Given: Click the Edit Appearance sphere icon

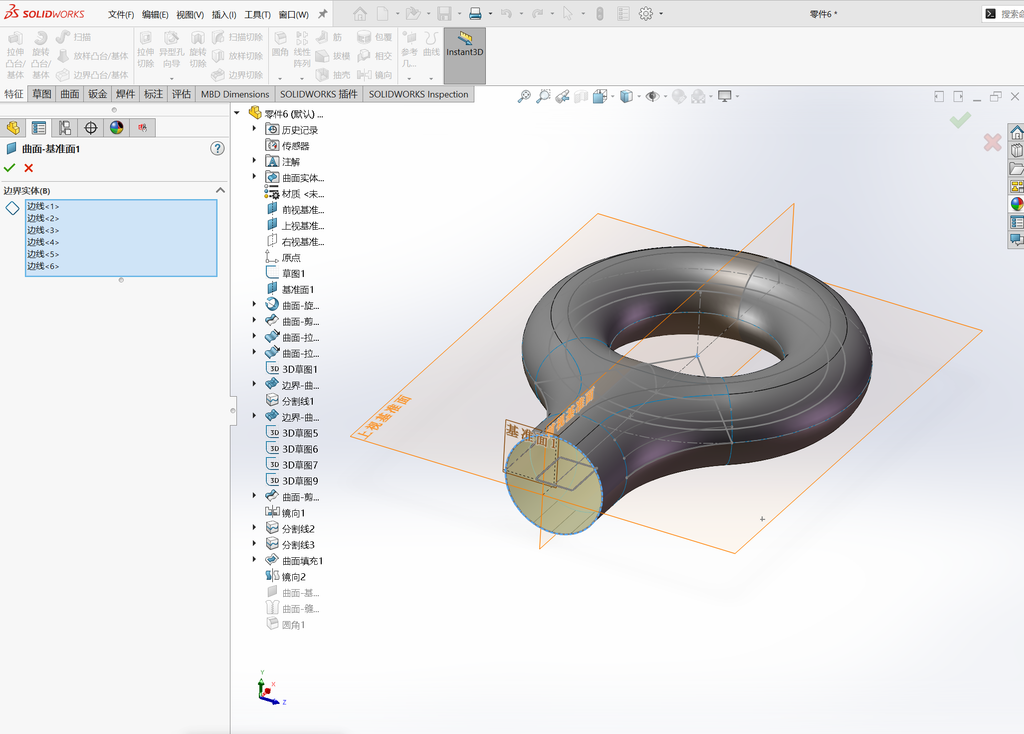Looking at the screenshot, I should tap(679, 97).
